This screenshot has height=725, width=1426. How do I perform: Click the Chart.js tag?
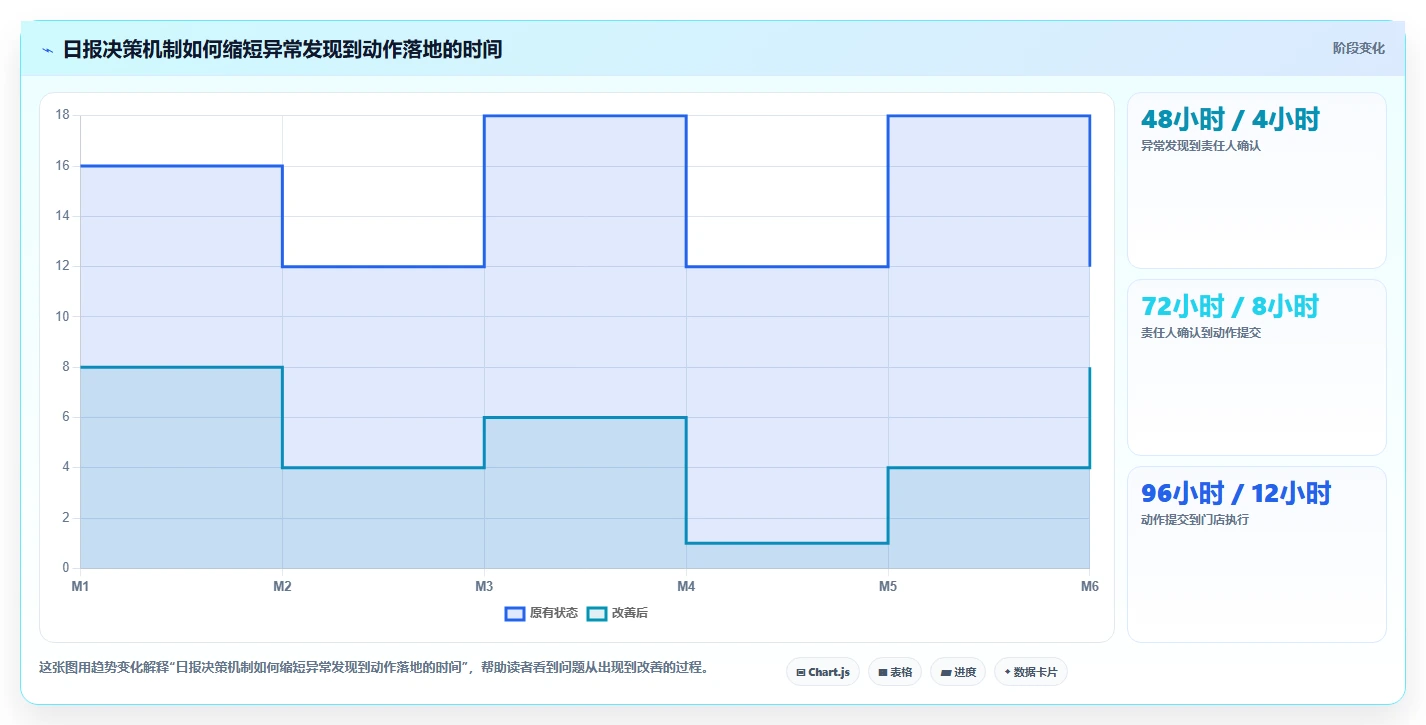click(x=823, y=672)
